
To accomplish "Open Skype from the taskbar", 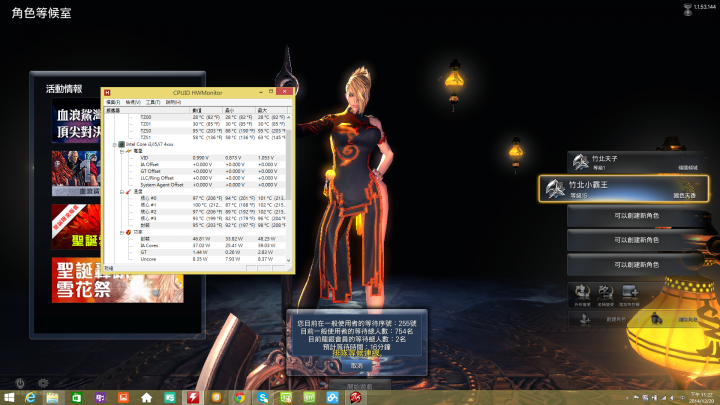I will [x=263, y=398].
